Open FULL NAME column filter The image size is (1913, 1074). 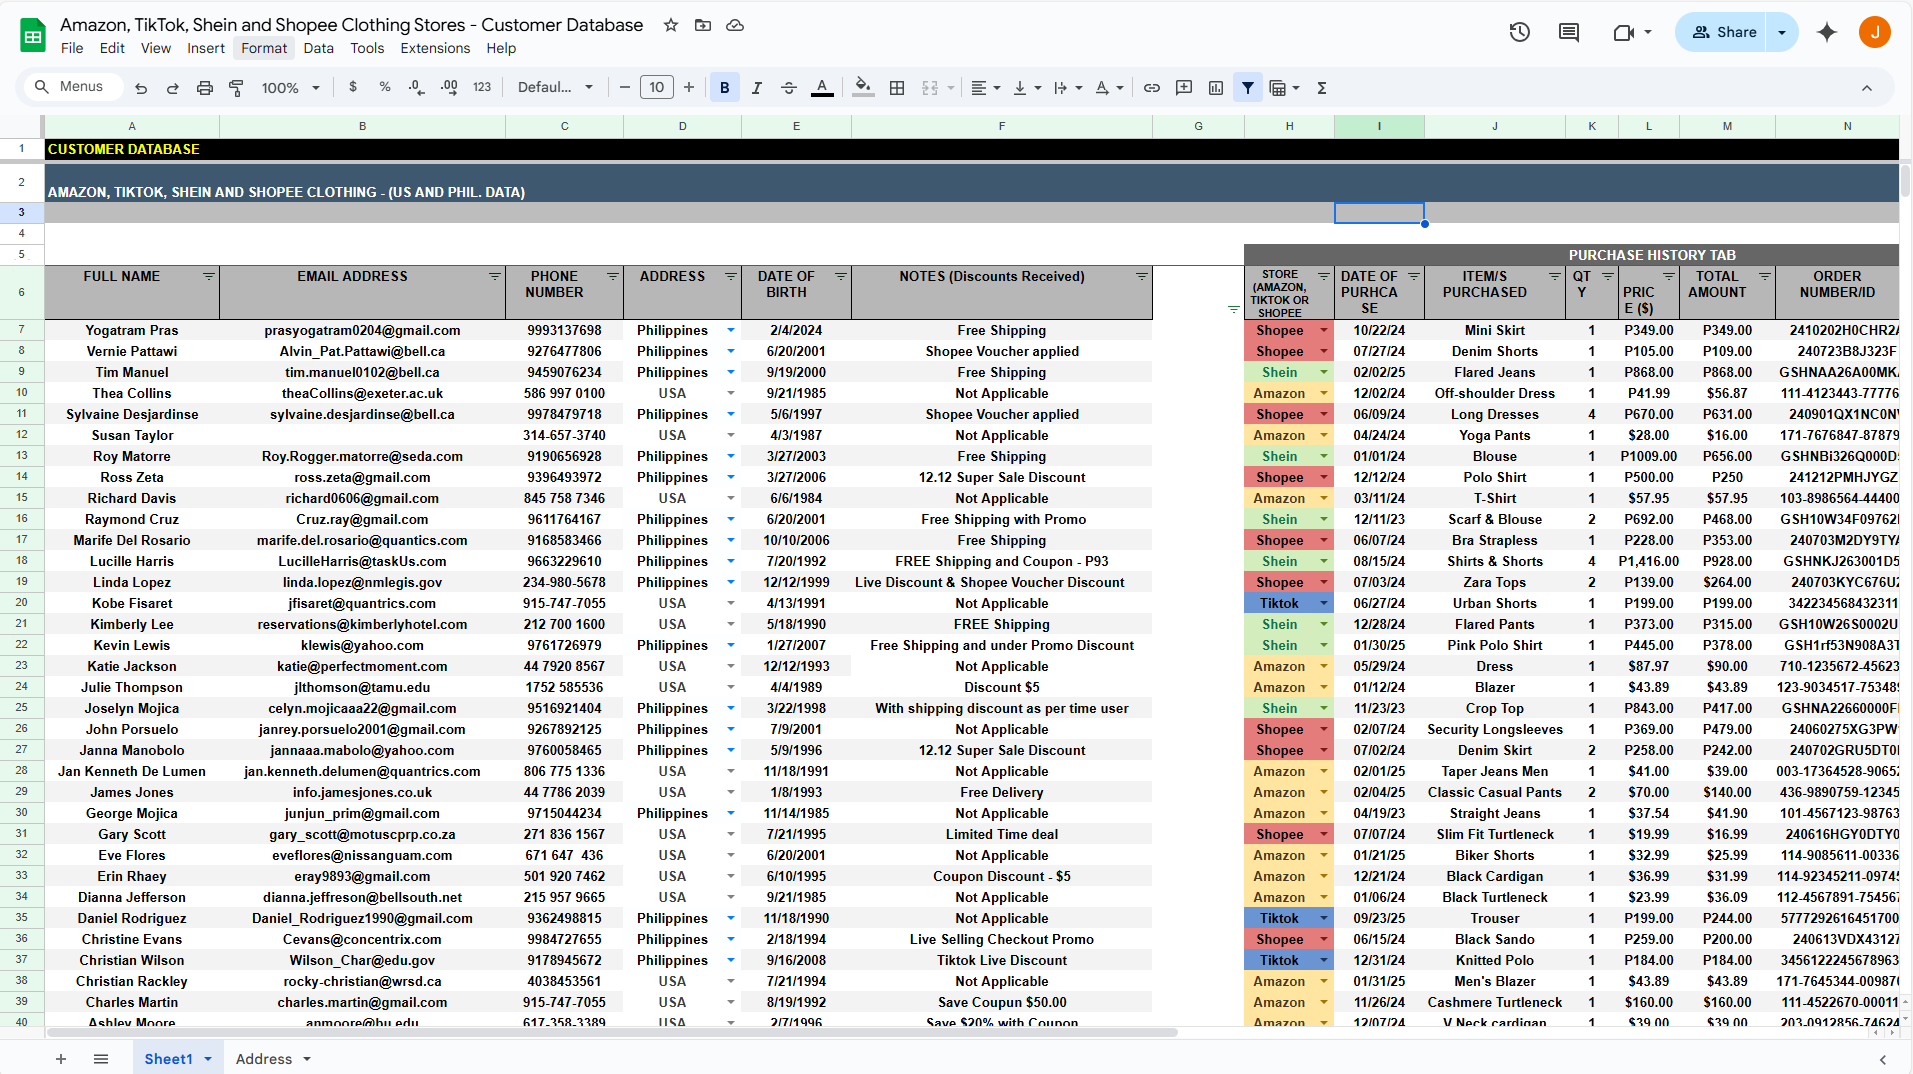pos(209,276)
